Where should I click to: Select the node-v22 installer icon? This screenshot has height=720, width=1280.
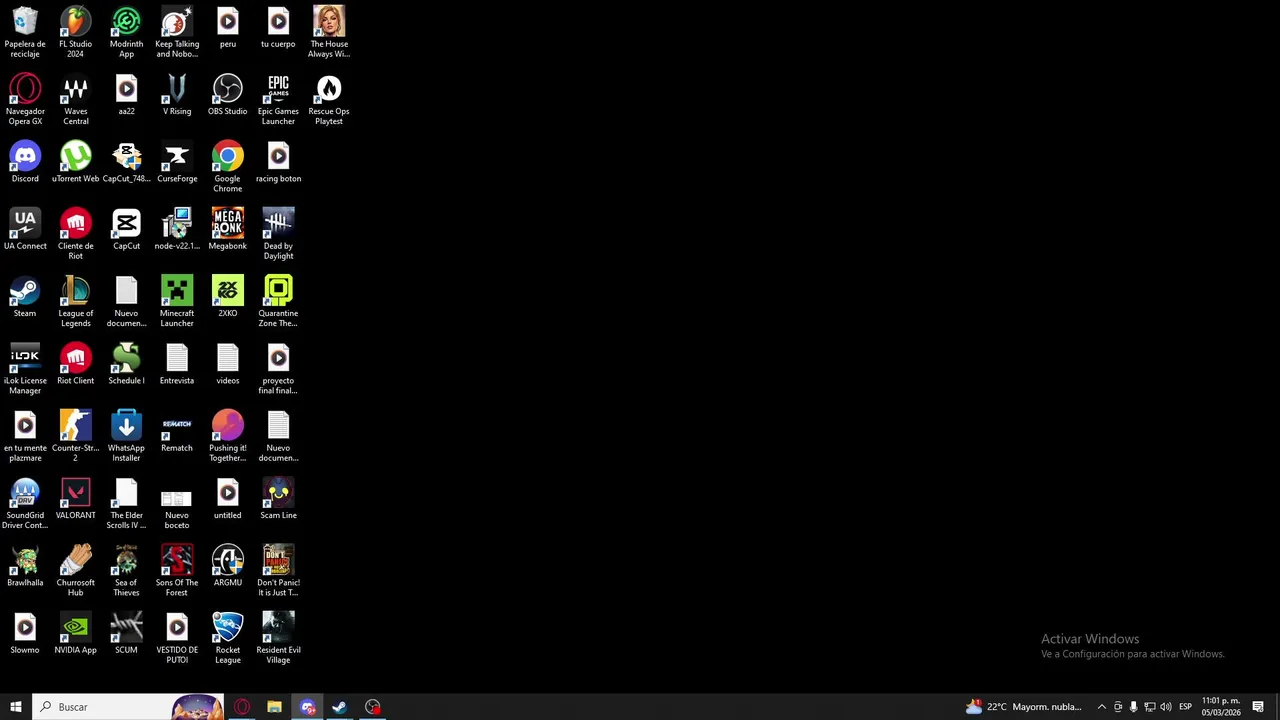[177, 229]
